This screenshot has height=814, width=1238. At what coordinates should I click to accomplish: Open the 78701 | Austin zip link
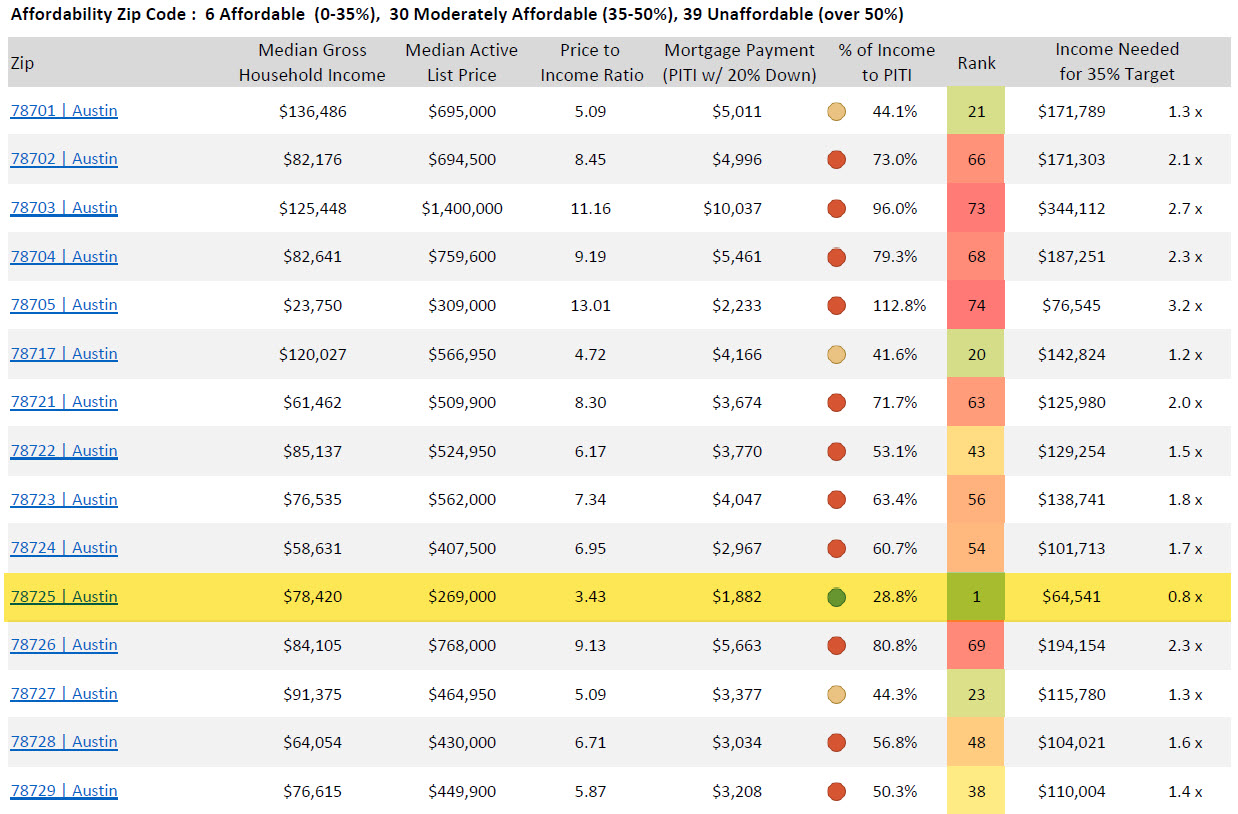(x=64, y=111)
